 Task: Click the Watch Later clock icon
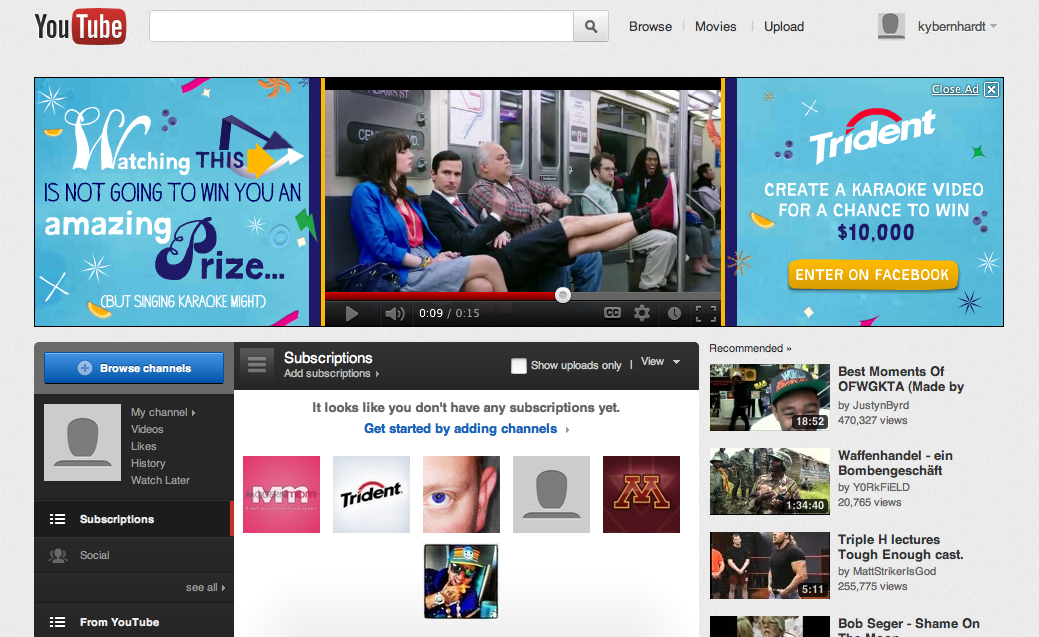point(674,313)
